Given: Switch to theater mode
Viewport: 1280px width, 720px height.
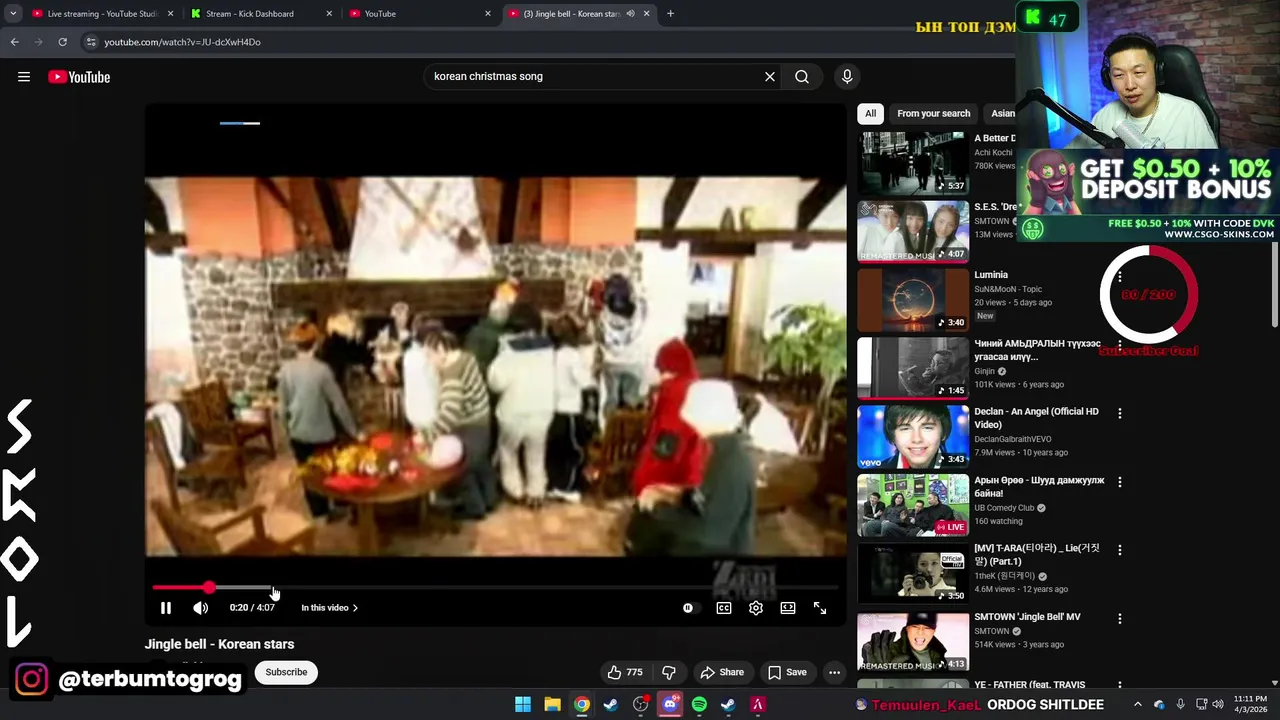Looking at the screenshot, I should point(788,607).
